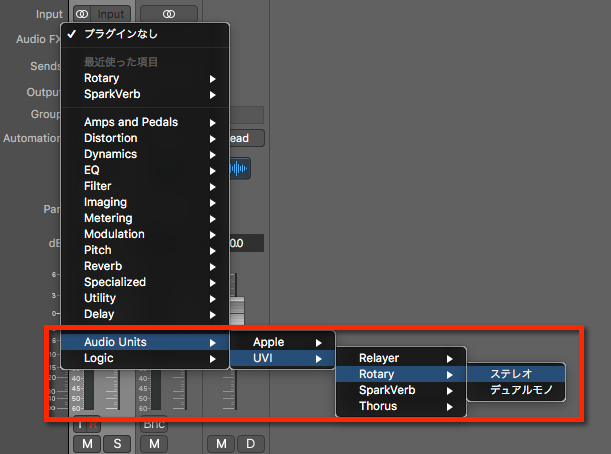Open the Logic submenu entry

(145, 358)
